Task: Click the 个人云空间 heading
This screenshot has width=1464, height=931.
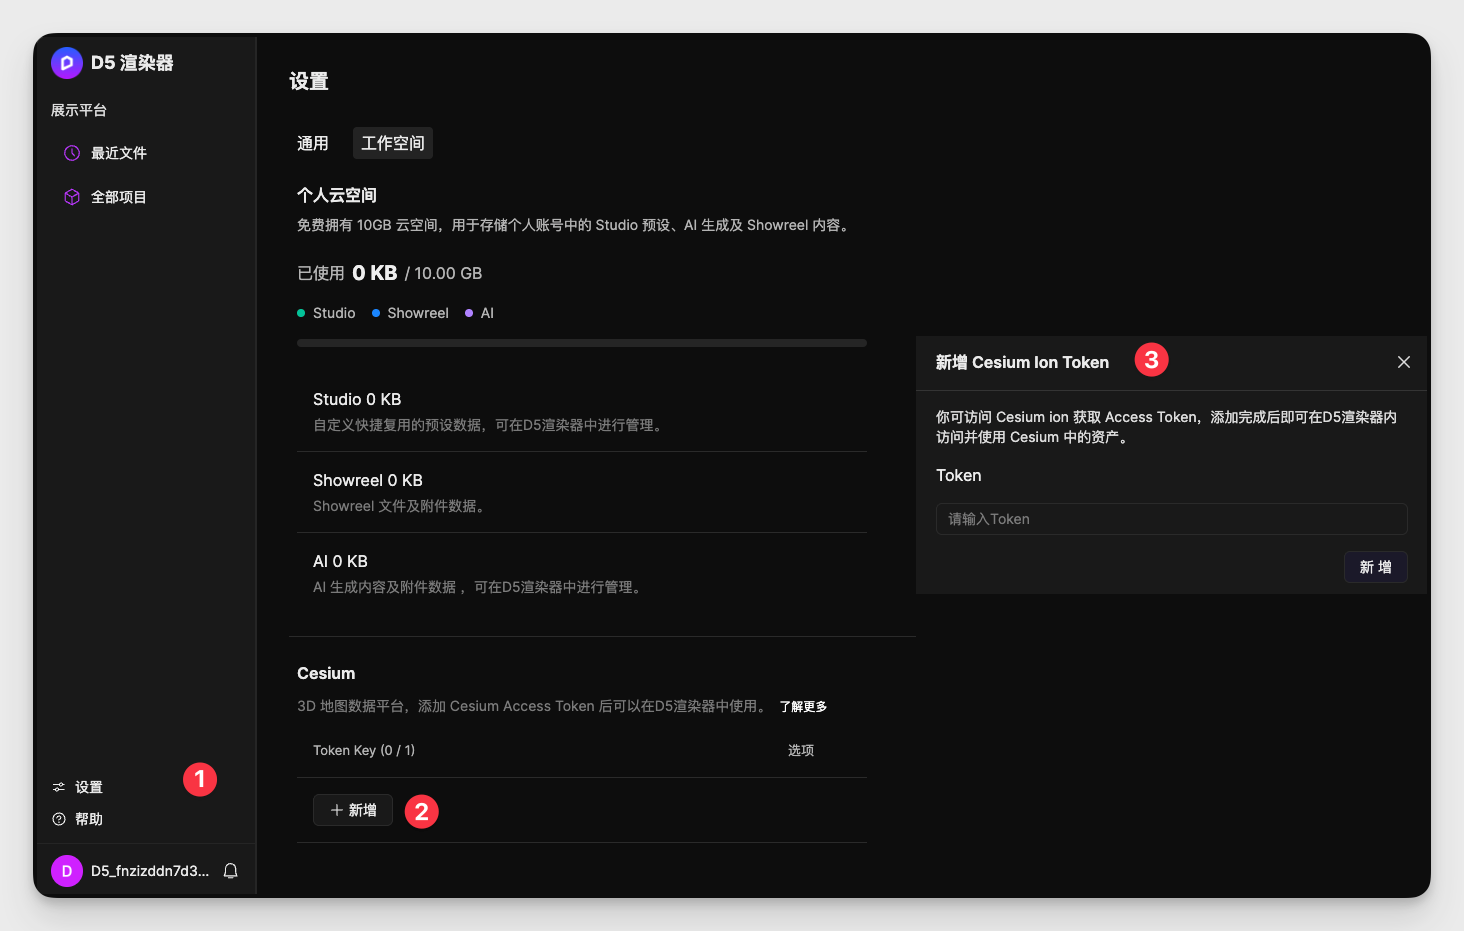Action: click(x=337, y=195)
